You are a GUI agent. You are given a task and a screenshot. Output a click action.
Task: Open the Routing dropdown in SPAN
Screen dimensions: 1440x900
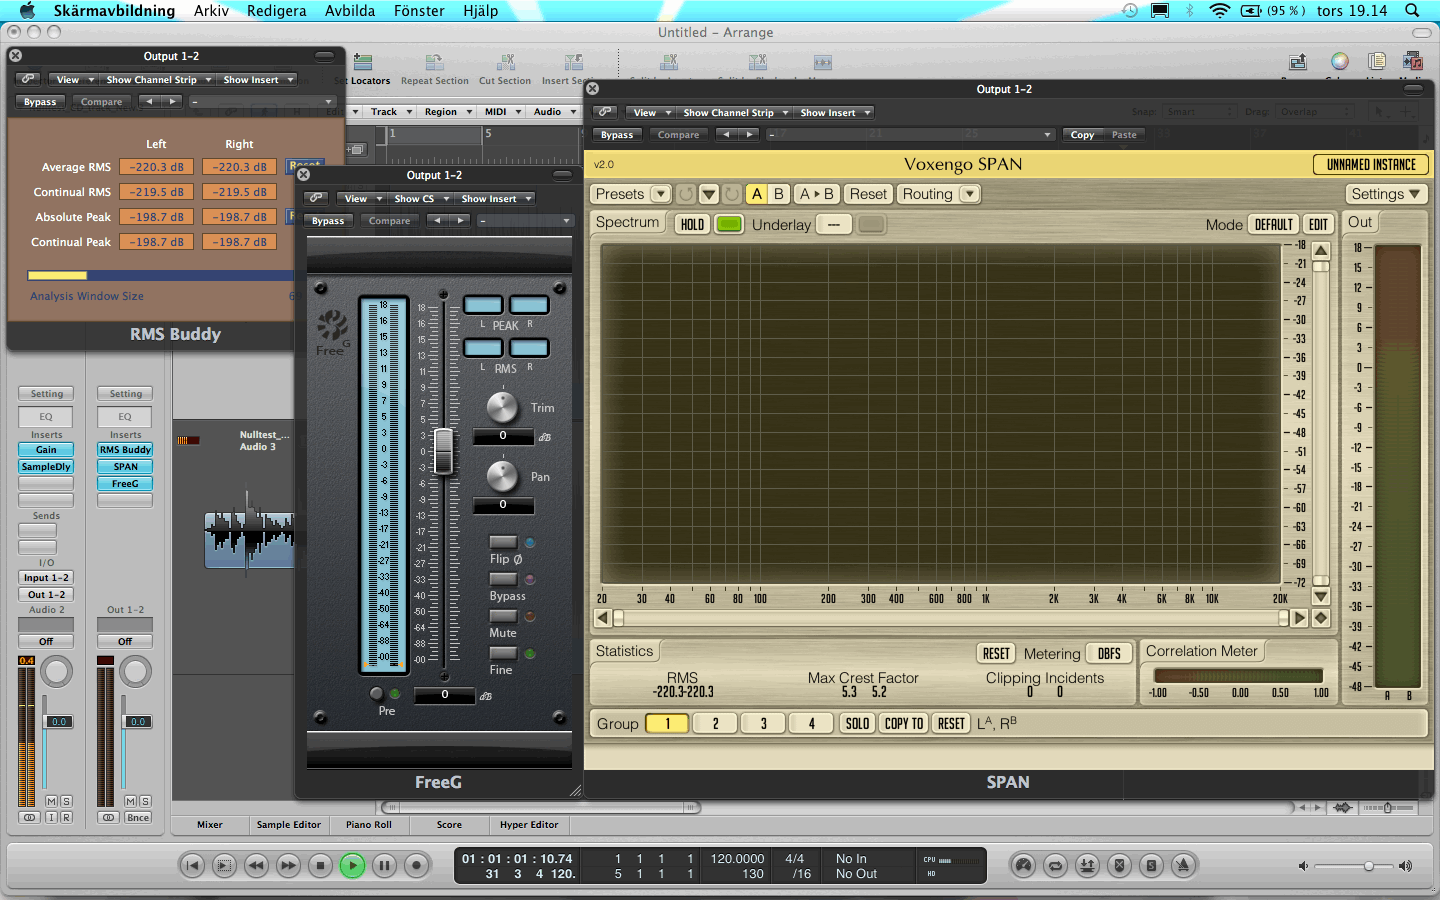tap(938, 194)
